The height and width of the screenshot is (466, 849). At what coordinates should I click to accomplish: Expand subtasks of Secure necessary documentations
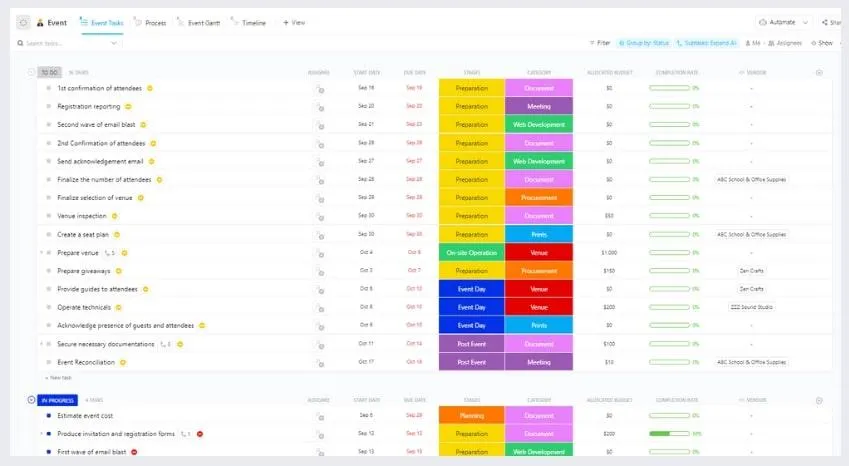42,344
